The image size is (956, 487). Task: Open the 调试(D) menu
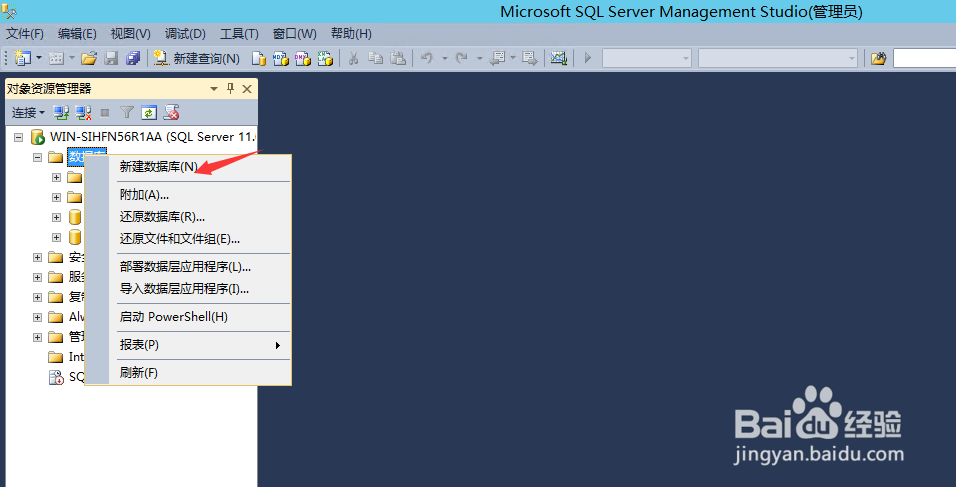185,34
